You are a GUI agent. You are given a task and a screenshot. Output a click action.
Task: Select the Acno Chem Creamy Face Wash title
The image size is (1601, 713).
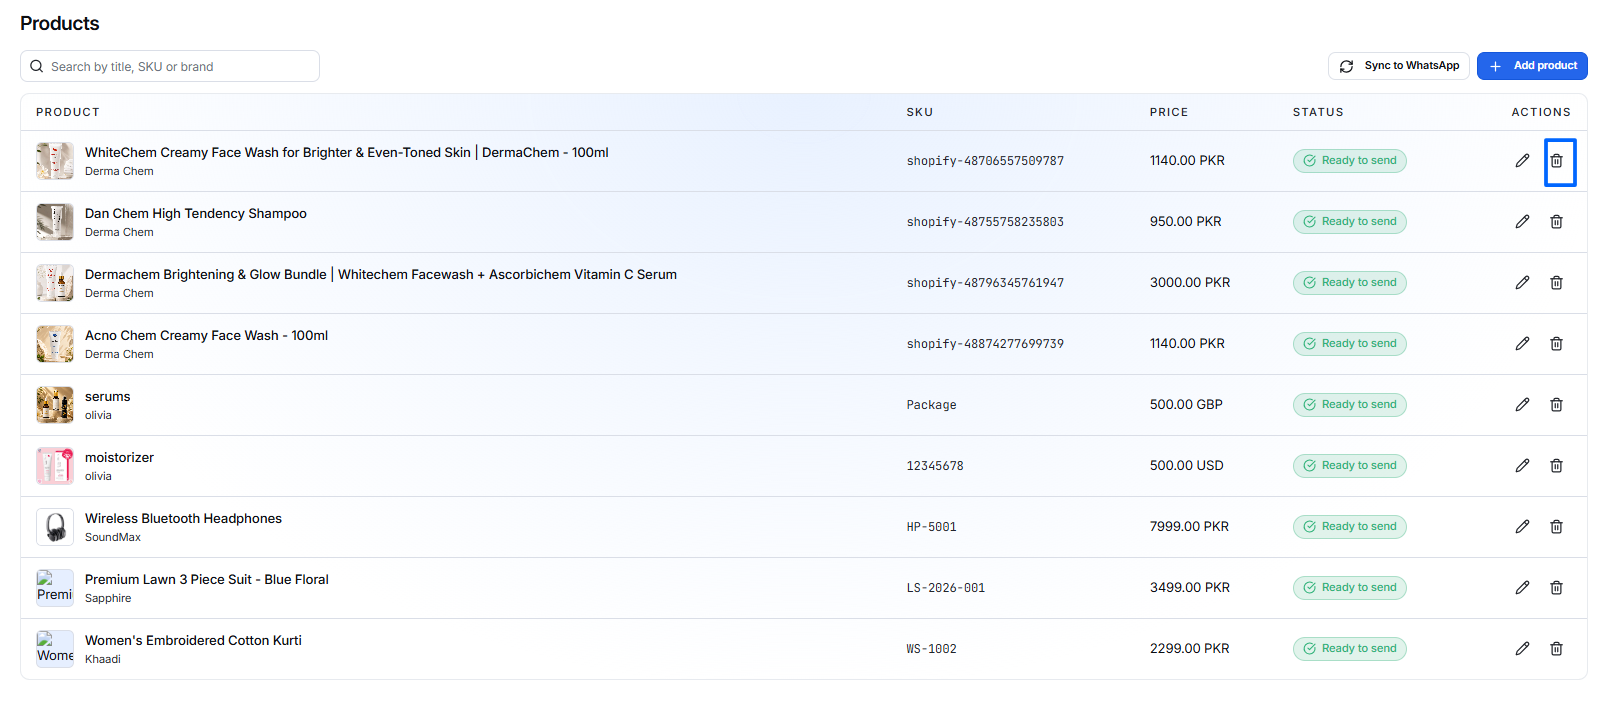tap(206, 336)
